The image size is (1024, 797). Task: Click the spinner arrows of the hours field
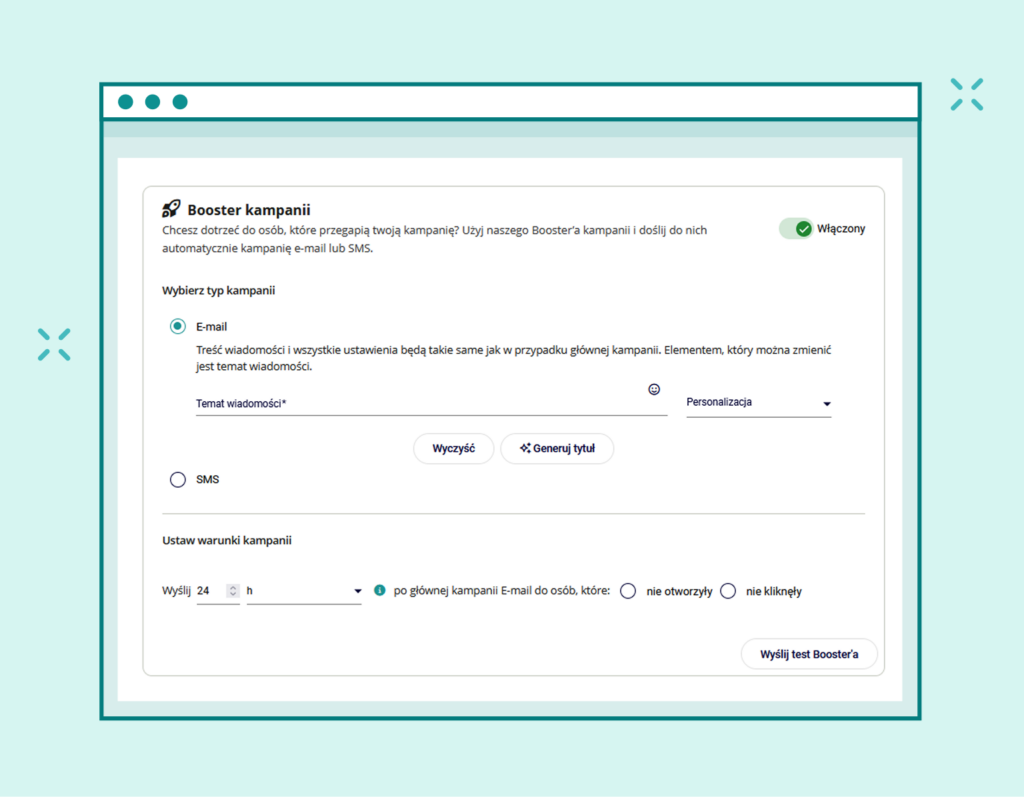click(232, 591)
